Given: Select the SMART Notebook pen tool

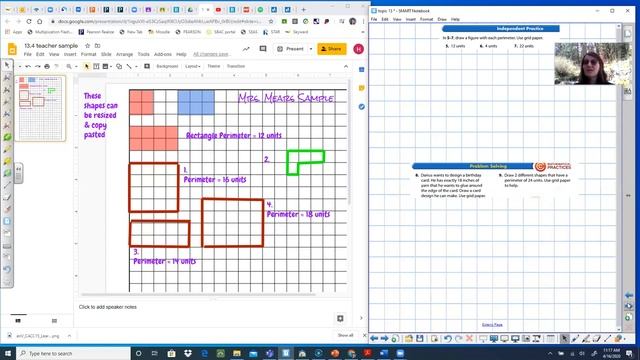Looking at the screenshot, I should [x=575, y=338].
